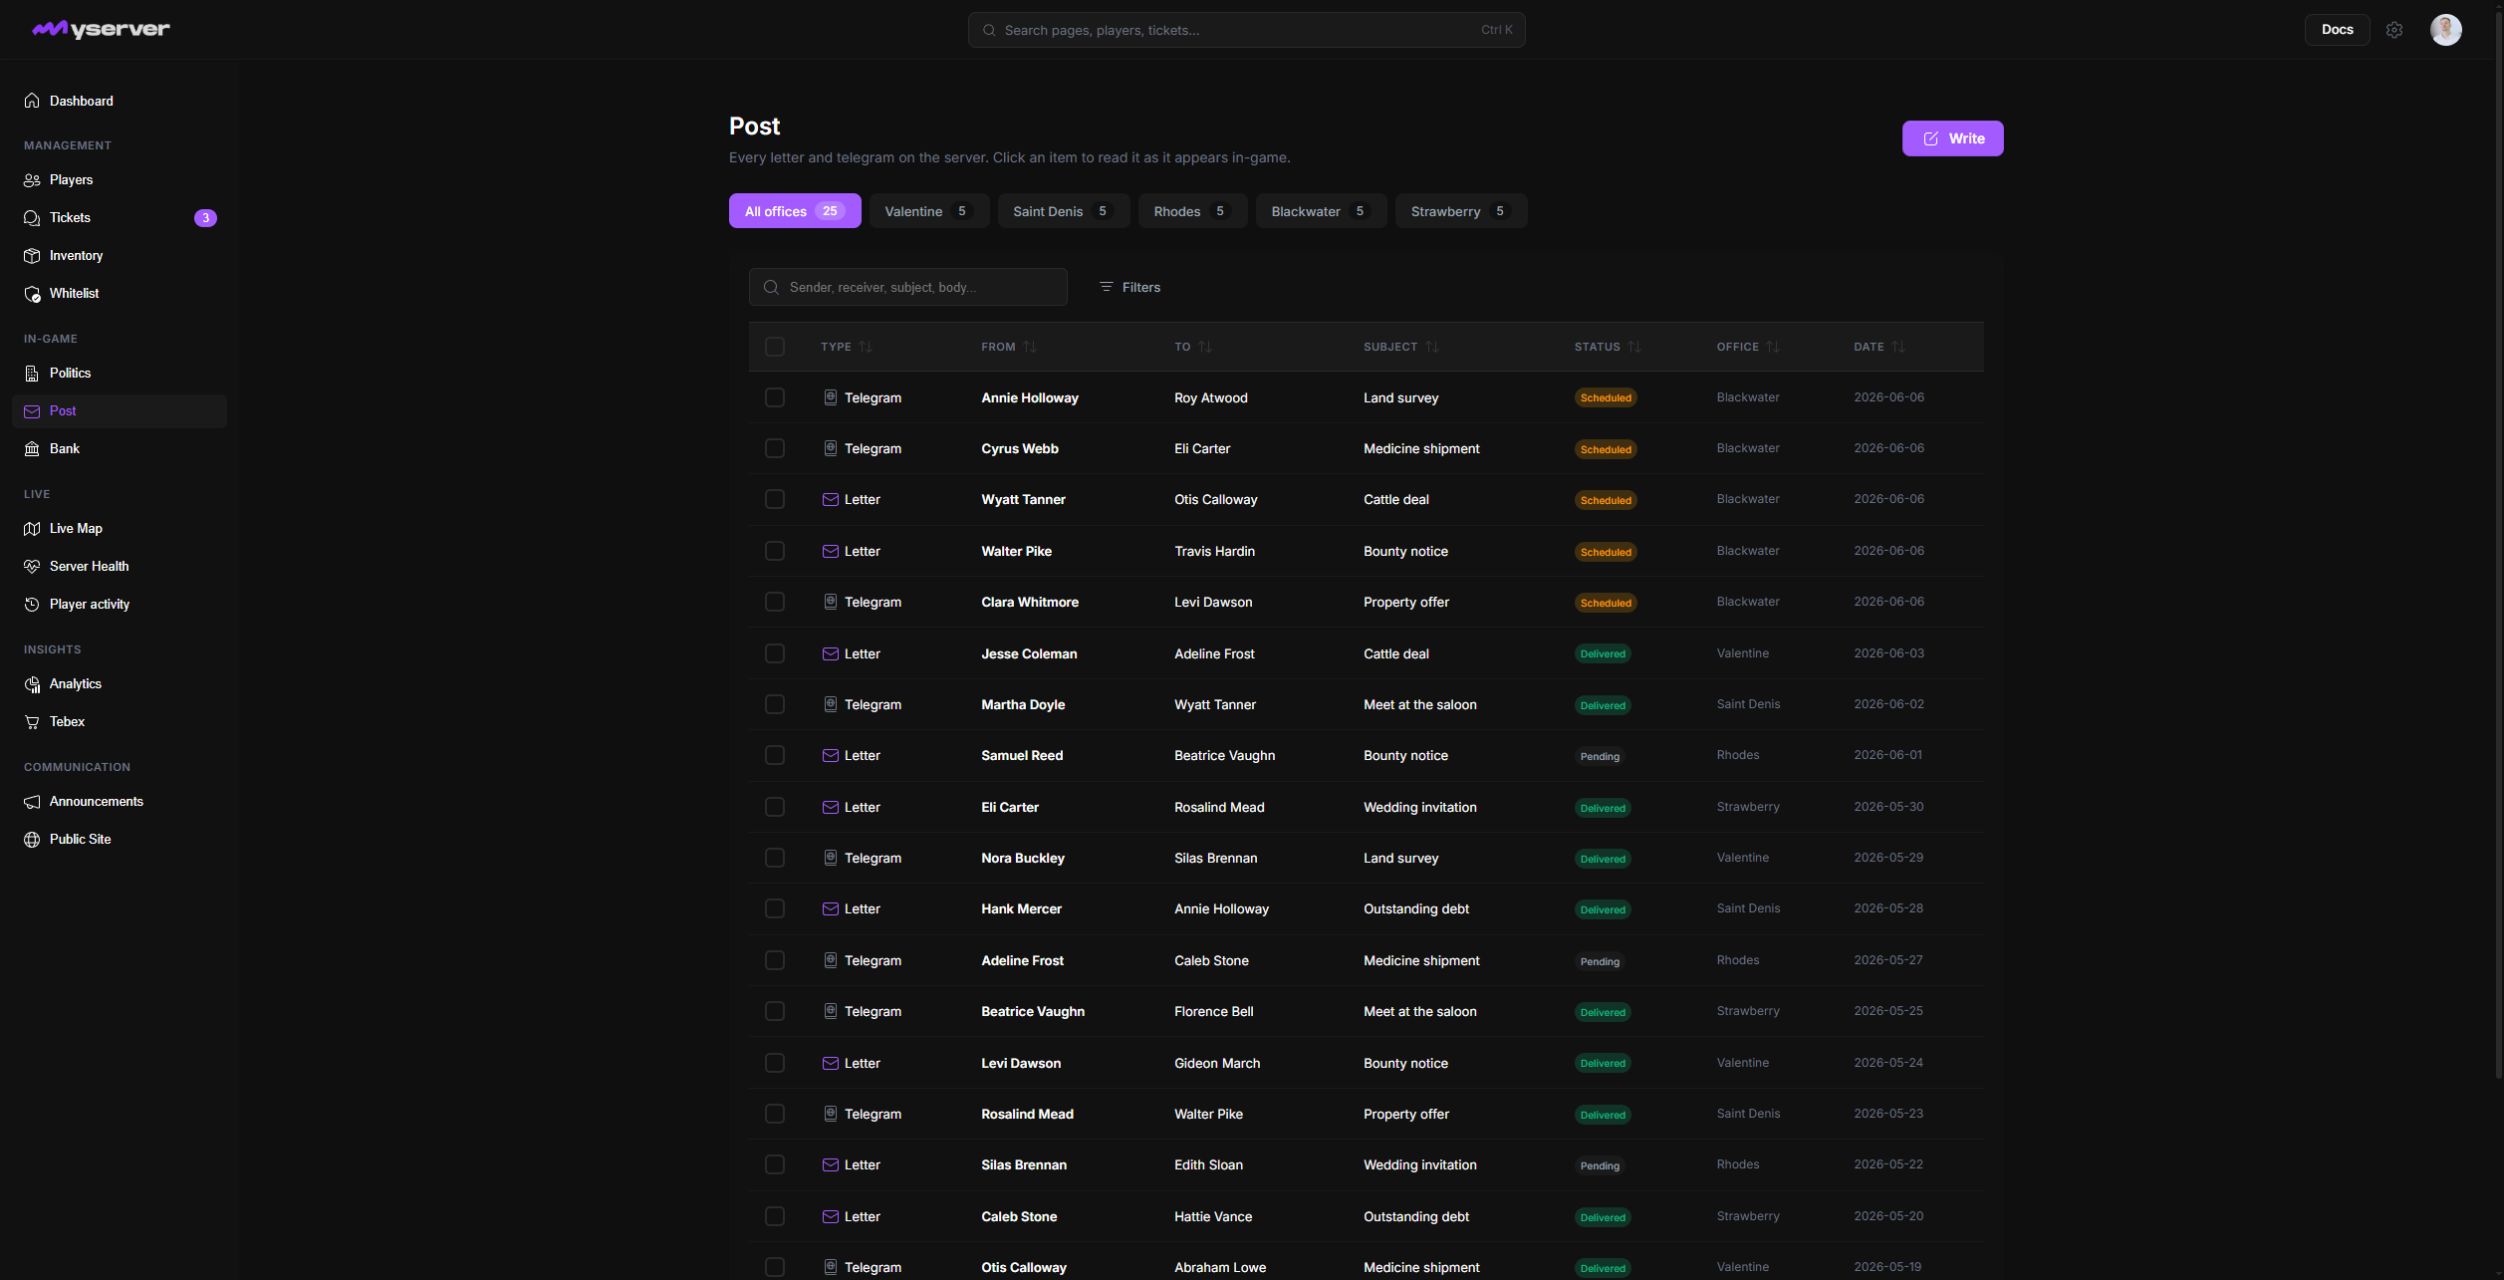This screenshot has width=2504, height=1280.
Task: Sort by the Office column
Action: (1748, 347)
